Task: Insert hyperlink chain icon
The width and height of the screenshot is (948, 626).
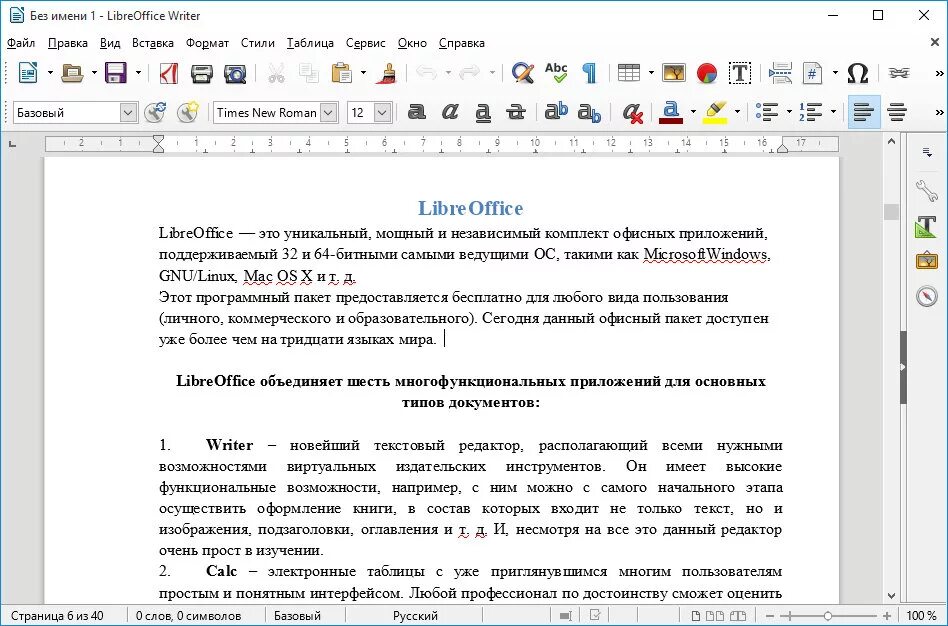Action: [x=898, y=73]
